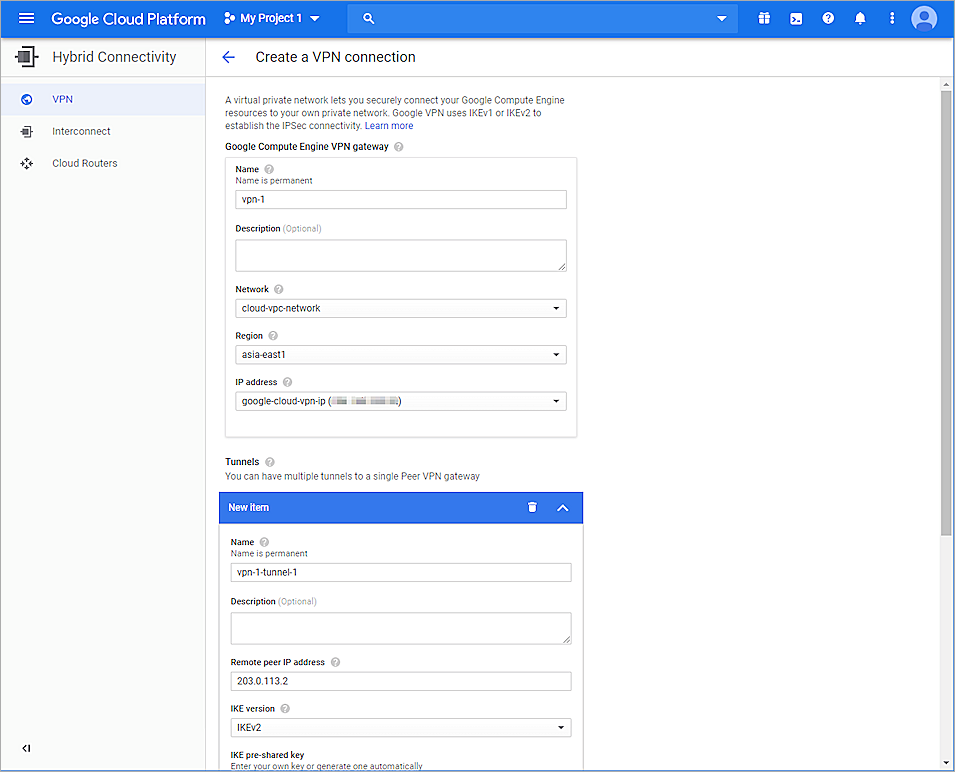Collapse the New item tunnel section

(562, 507)
